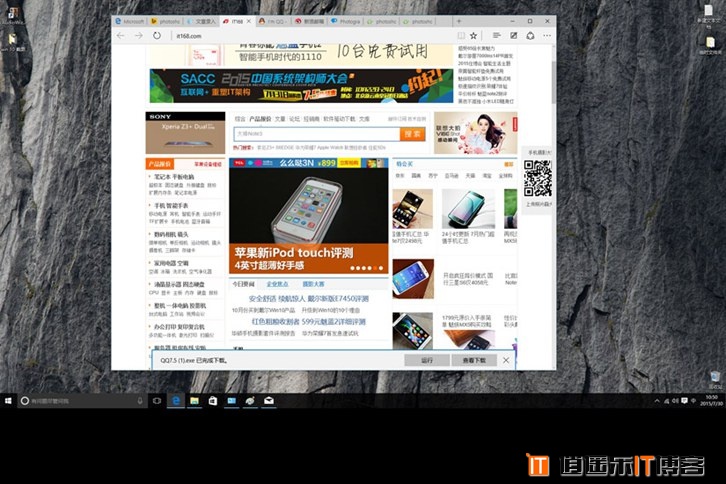
Task: Show hidden system tray icons
Action: click(x=657, y=401)
